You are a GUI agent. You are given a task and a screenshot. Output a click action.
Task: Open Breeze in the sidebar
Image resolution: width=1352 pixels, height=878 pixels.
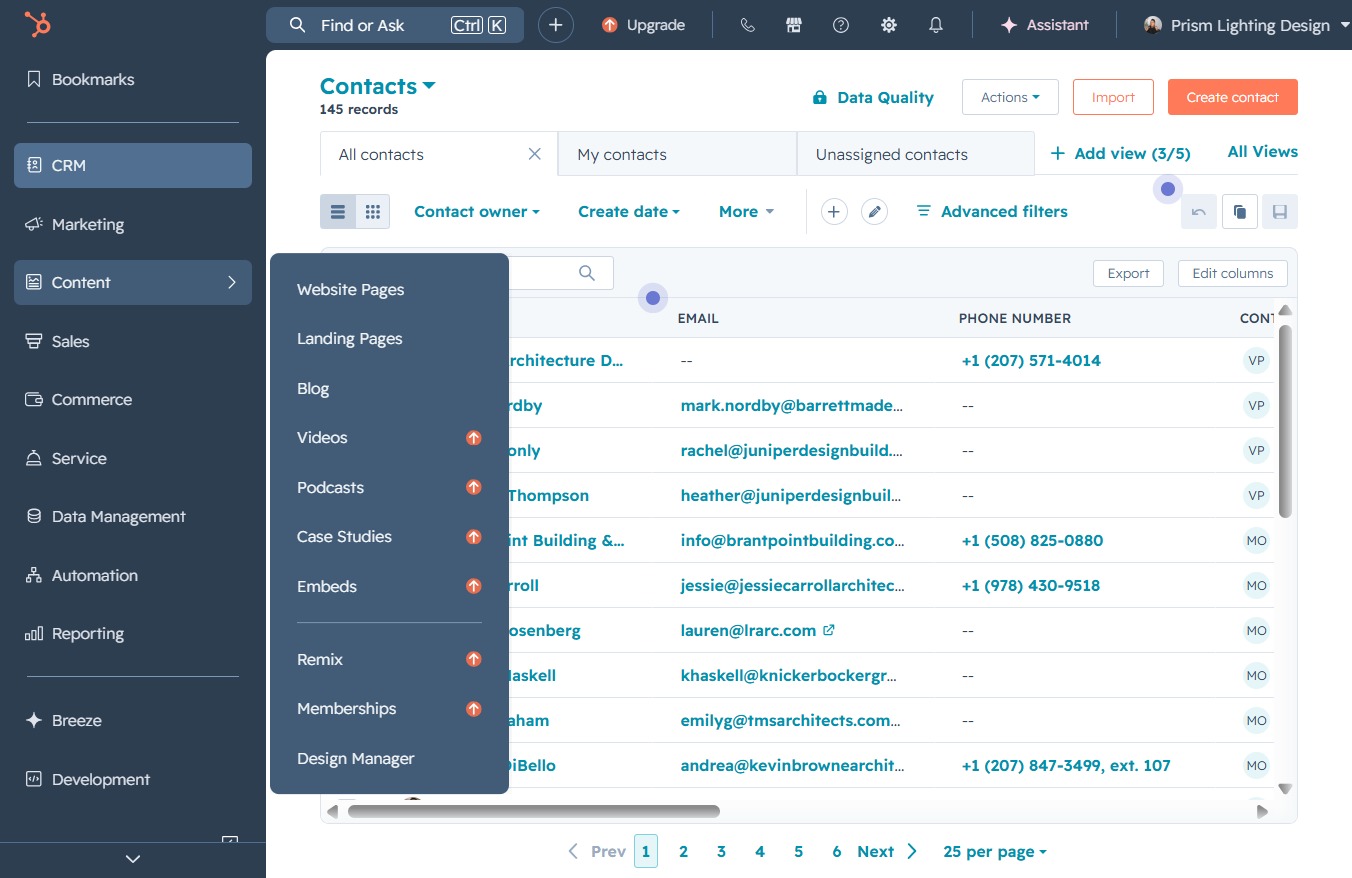pyautogui.click(x=133, y=720)
